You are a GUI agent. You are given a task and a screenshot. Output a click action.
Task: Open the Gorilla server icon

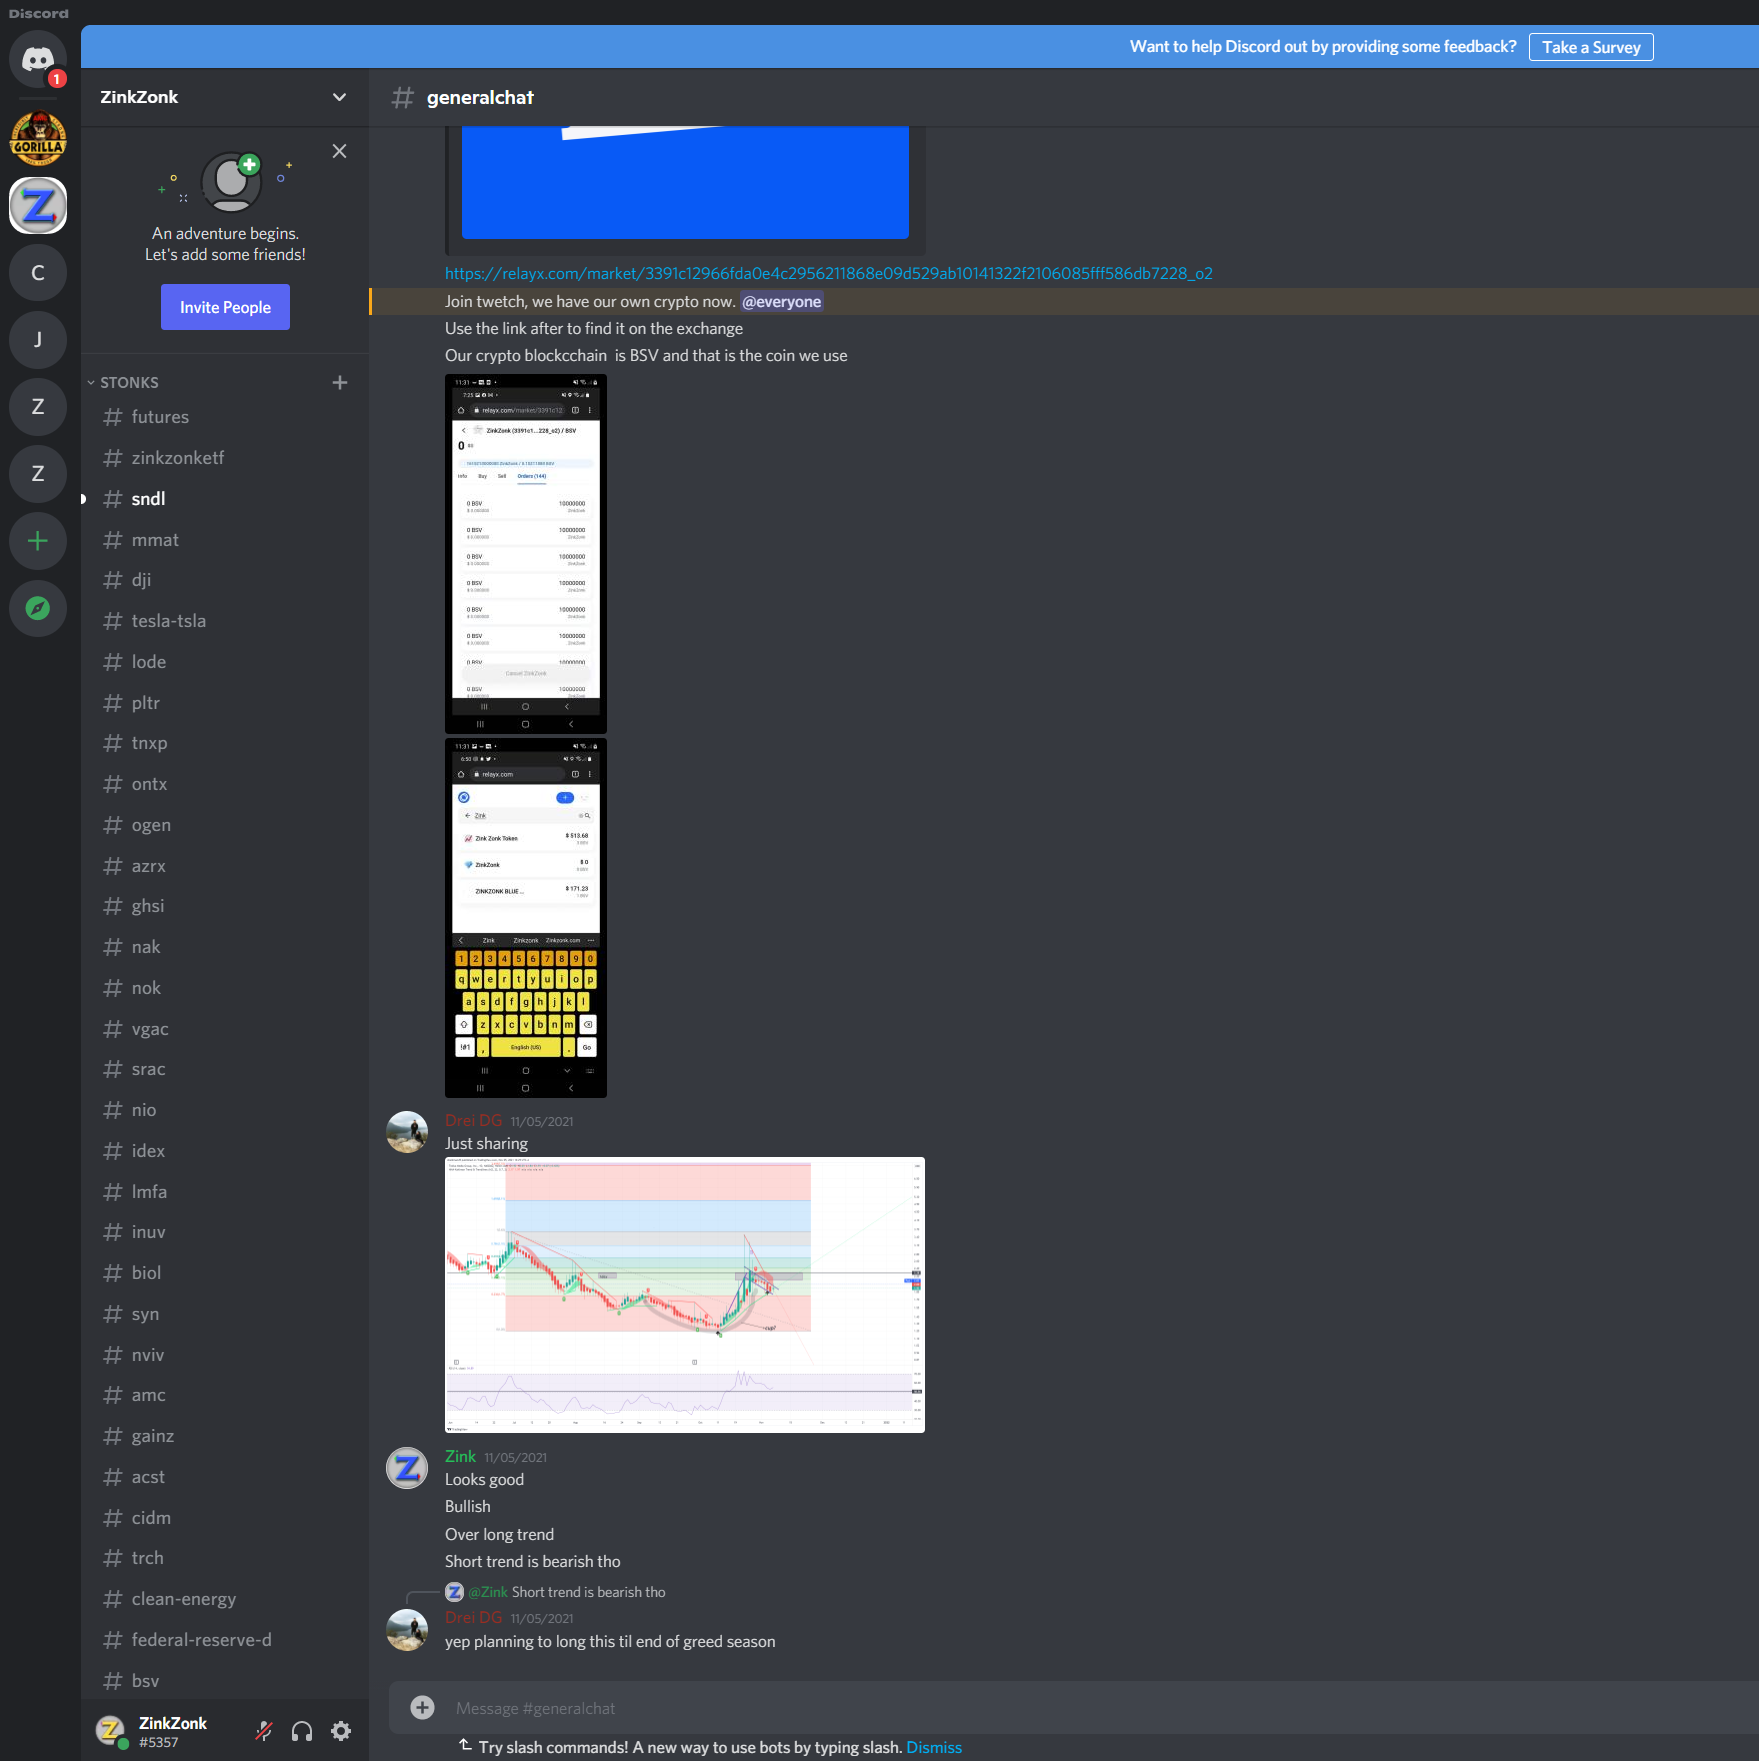pos(38,138)
